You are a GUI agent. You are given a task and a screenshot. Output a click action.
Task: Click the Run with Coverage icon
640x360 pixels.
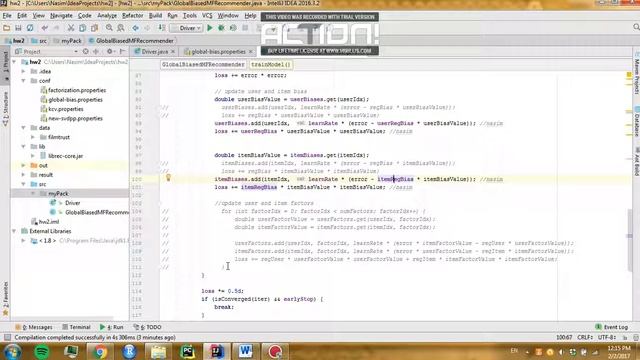233,28
